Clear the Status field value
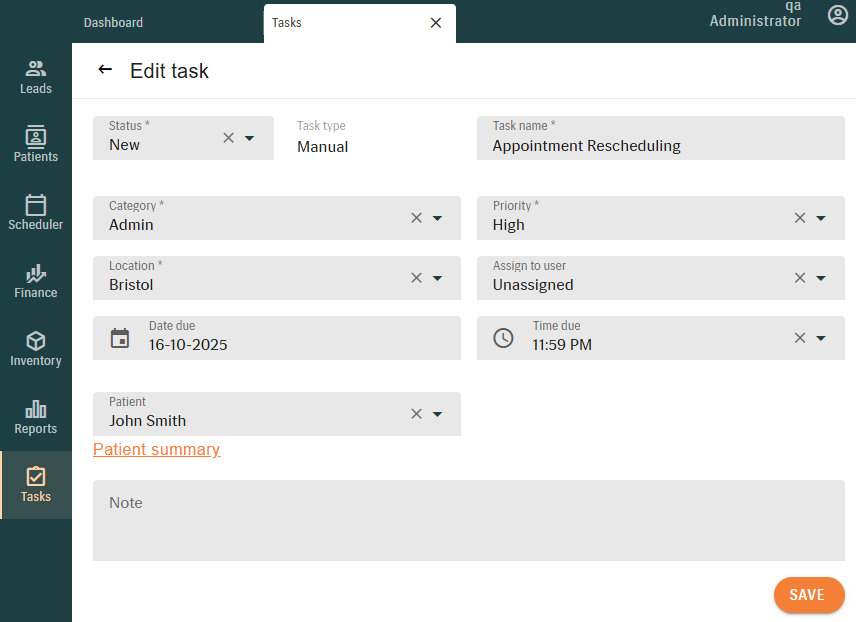856x622 pixels. 228,138
